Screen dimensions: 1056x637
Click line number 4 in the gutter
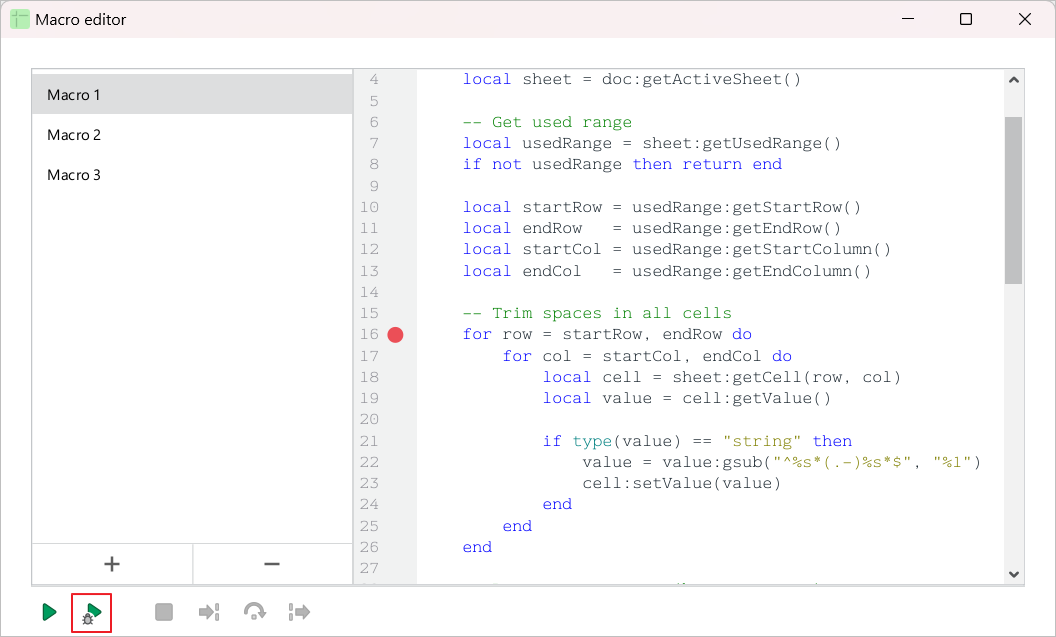(374, 79)
